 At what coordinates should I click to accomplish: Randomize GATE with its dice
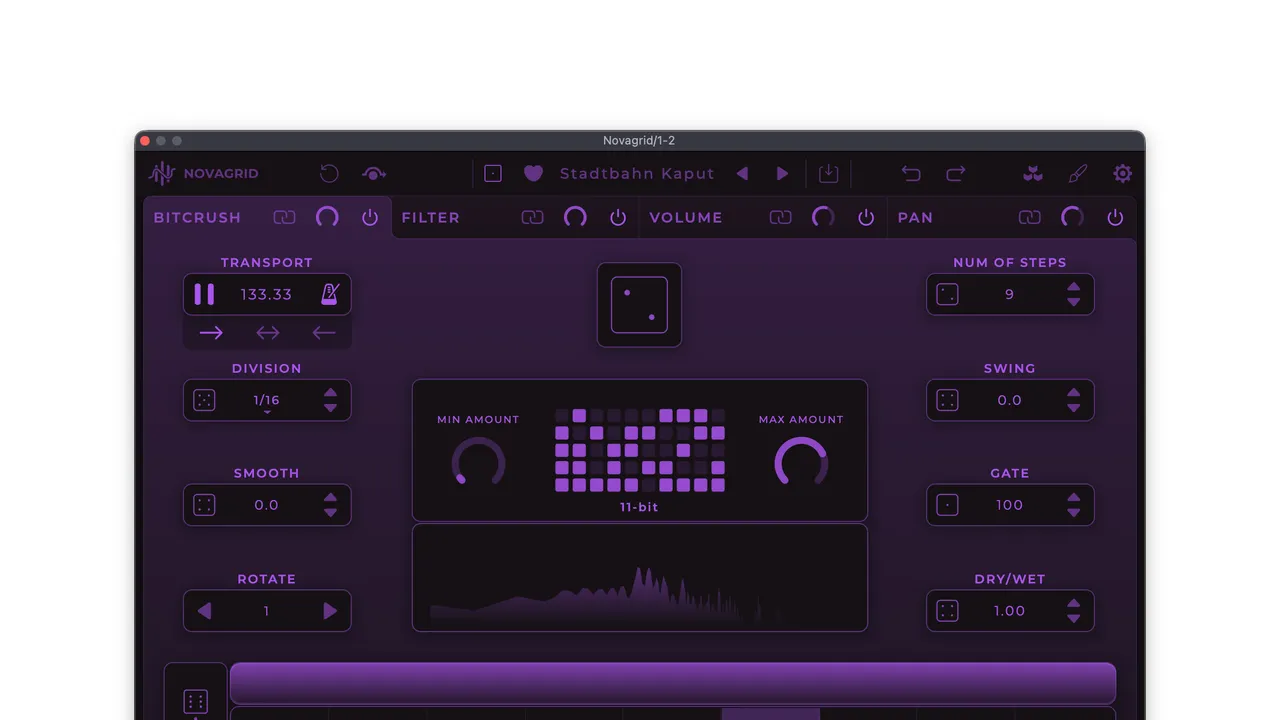pyautogui.click(x=947, y=505)
